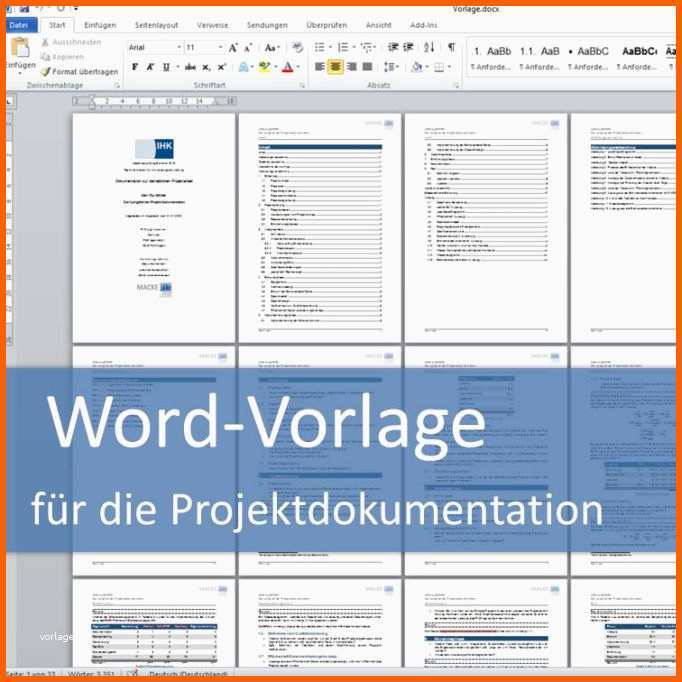Click the grow font size icon
The width and height of the screenshot is (682, 682).
(x=233, y=47)
